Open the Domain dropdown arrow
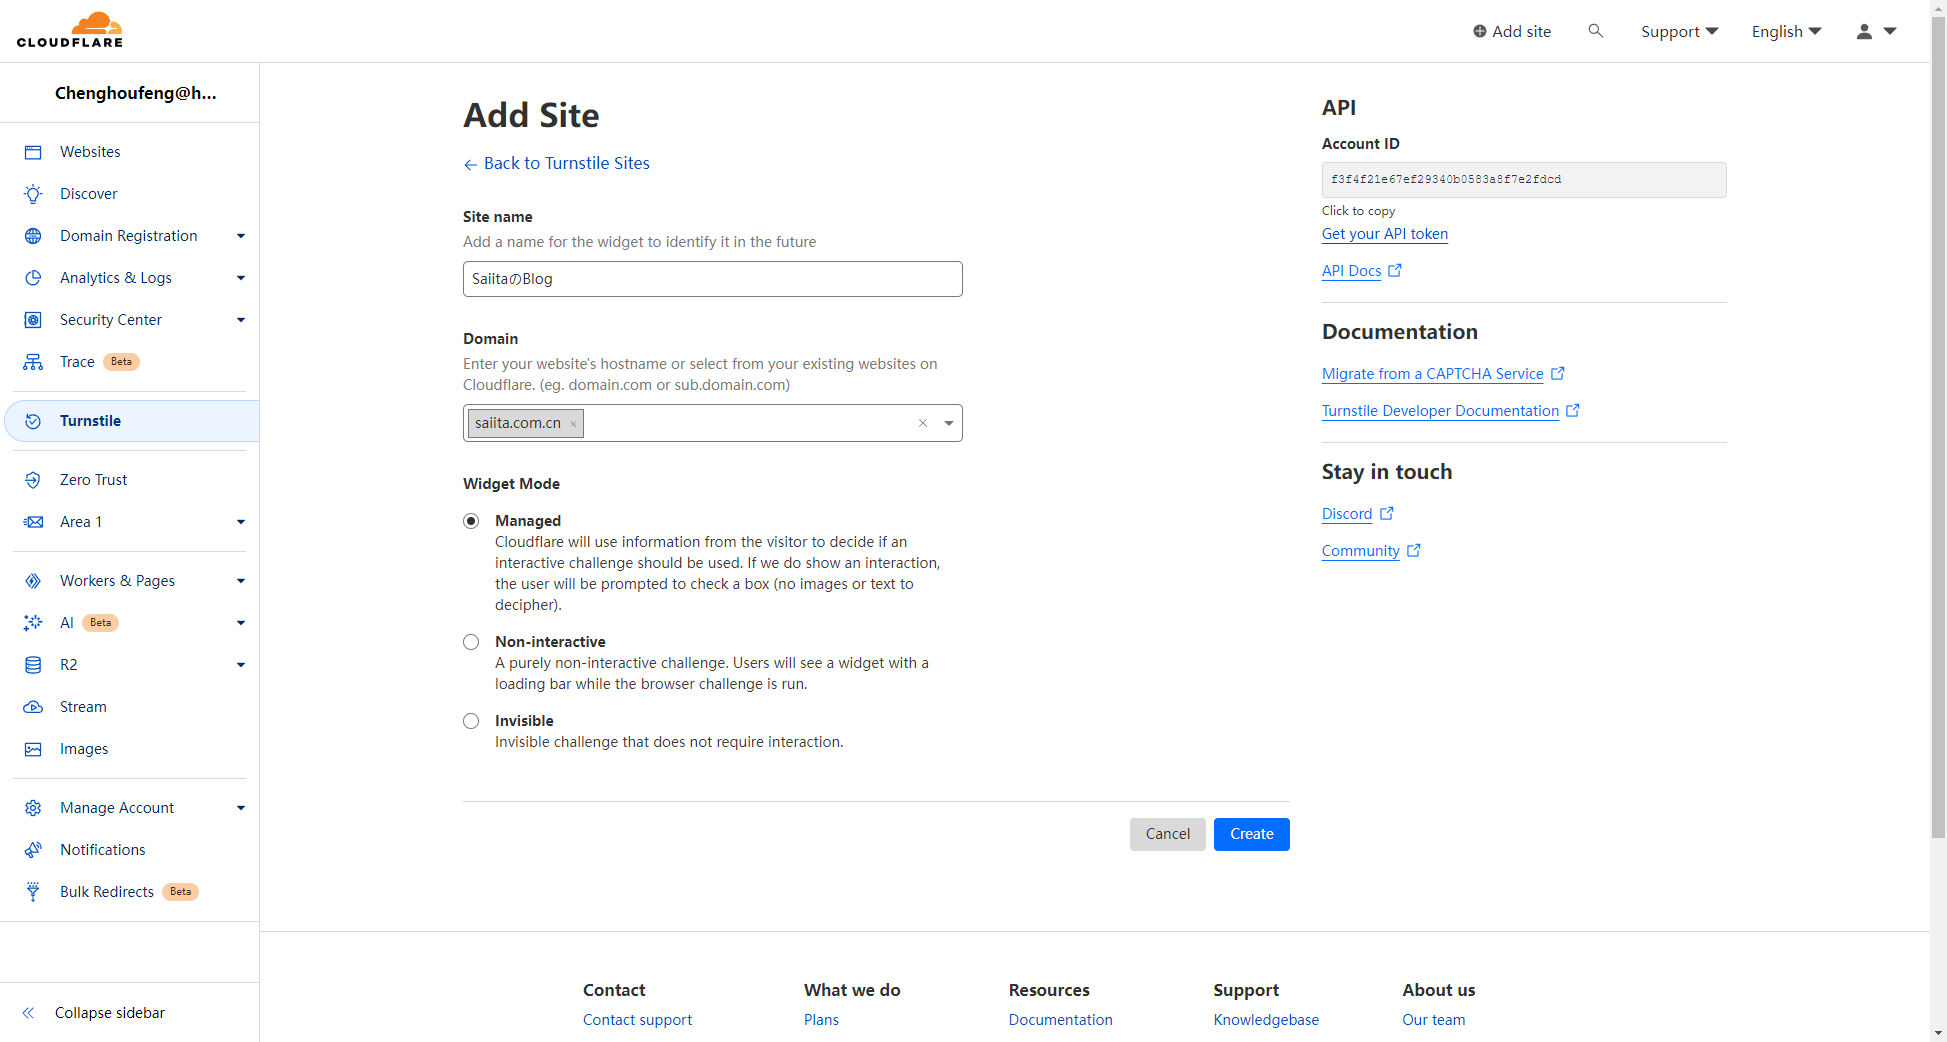This screenshot has height=1042, width=1947. coord(948,423)
